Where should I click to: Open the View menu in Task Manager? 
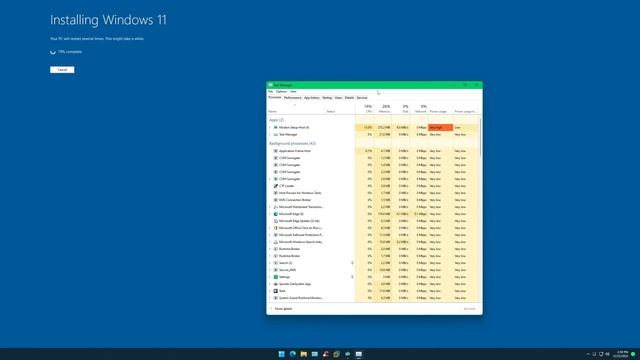tap(293, 91)
